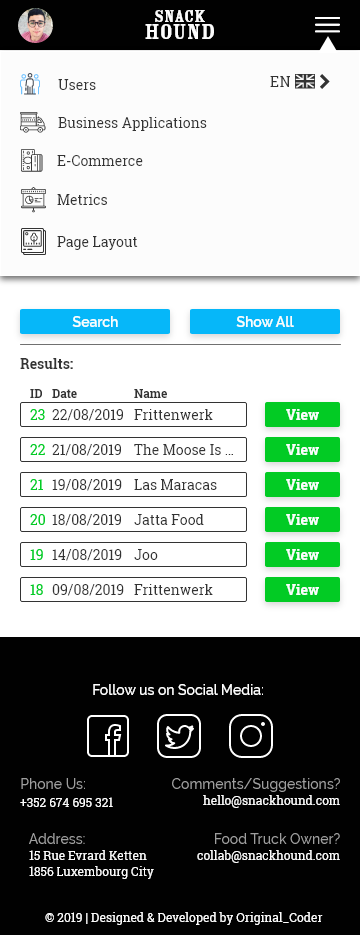Viewport: 360px width, 935px height.
Task: Click the UK flag language option
Action: point(305,82)
